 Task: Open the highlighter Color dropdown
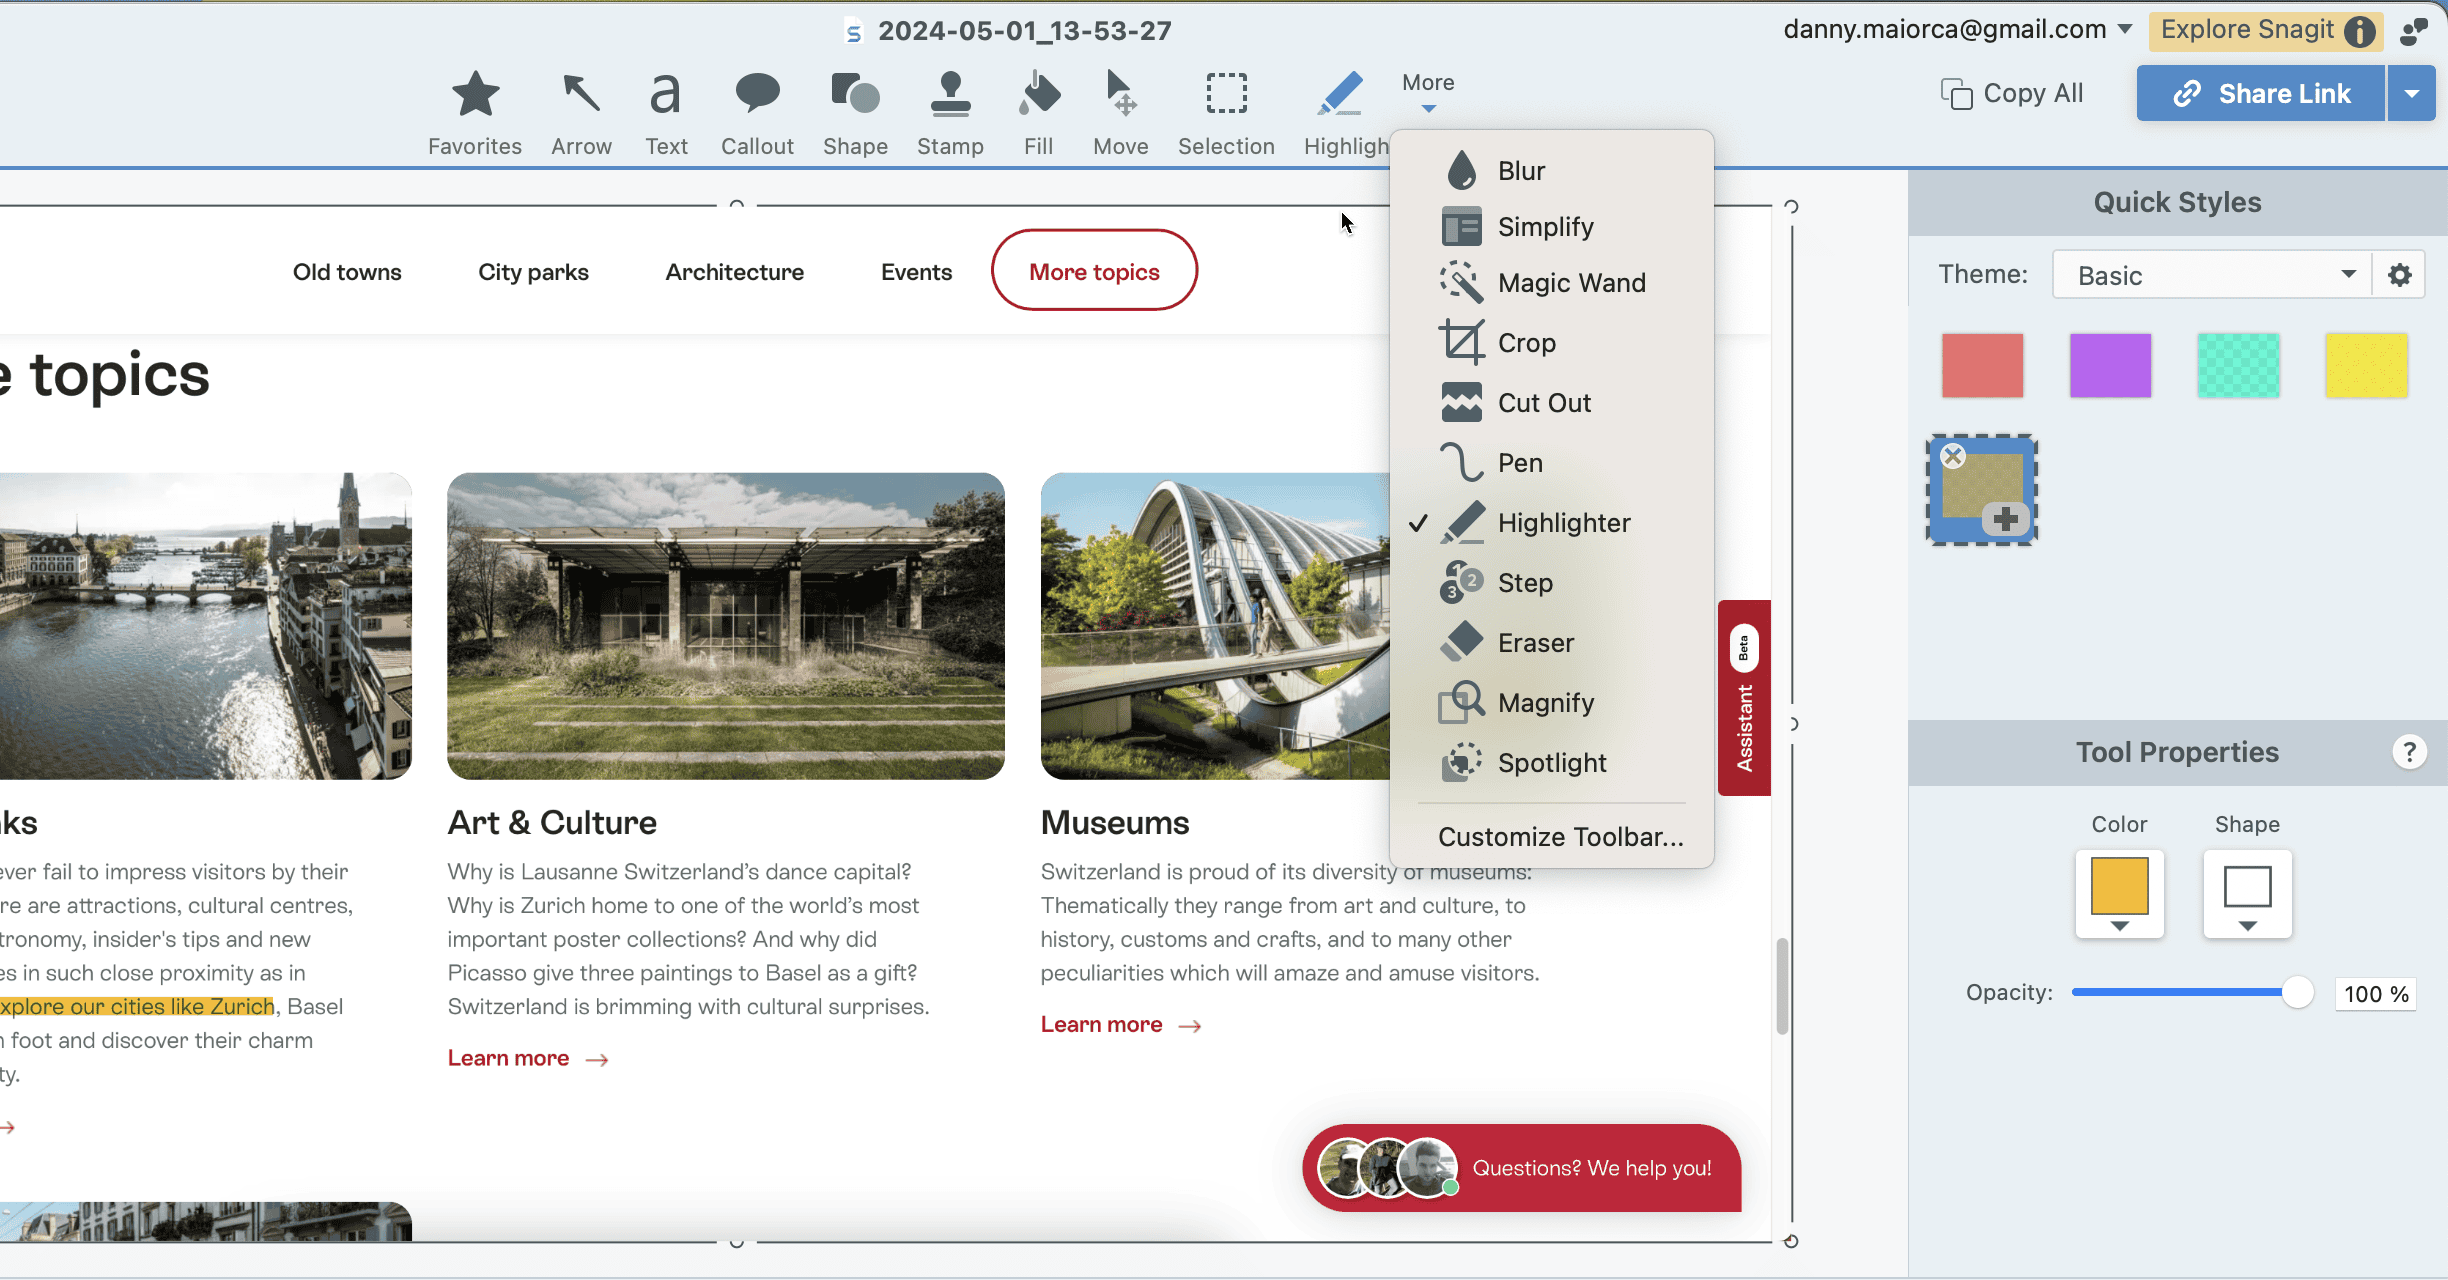(x=2119, y=894)
